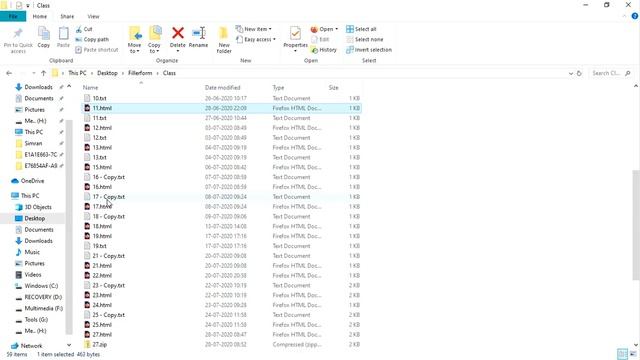Open the Easy access dropdown
Viewport: 640px width, 360px height.
[x=256, y=40]
